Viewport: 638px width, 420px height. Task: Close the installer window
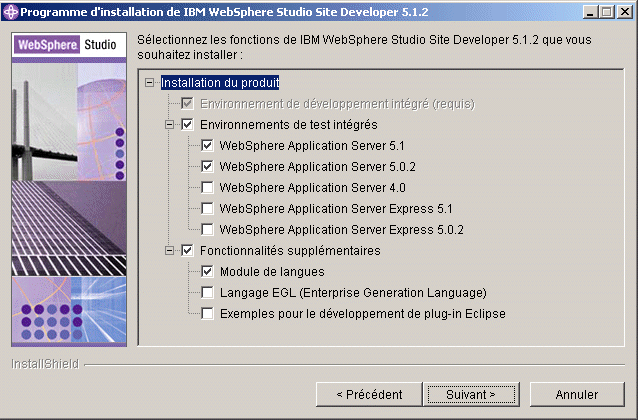point(625,12)
